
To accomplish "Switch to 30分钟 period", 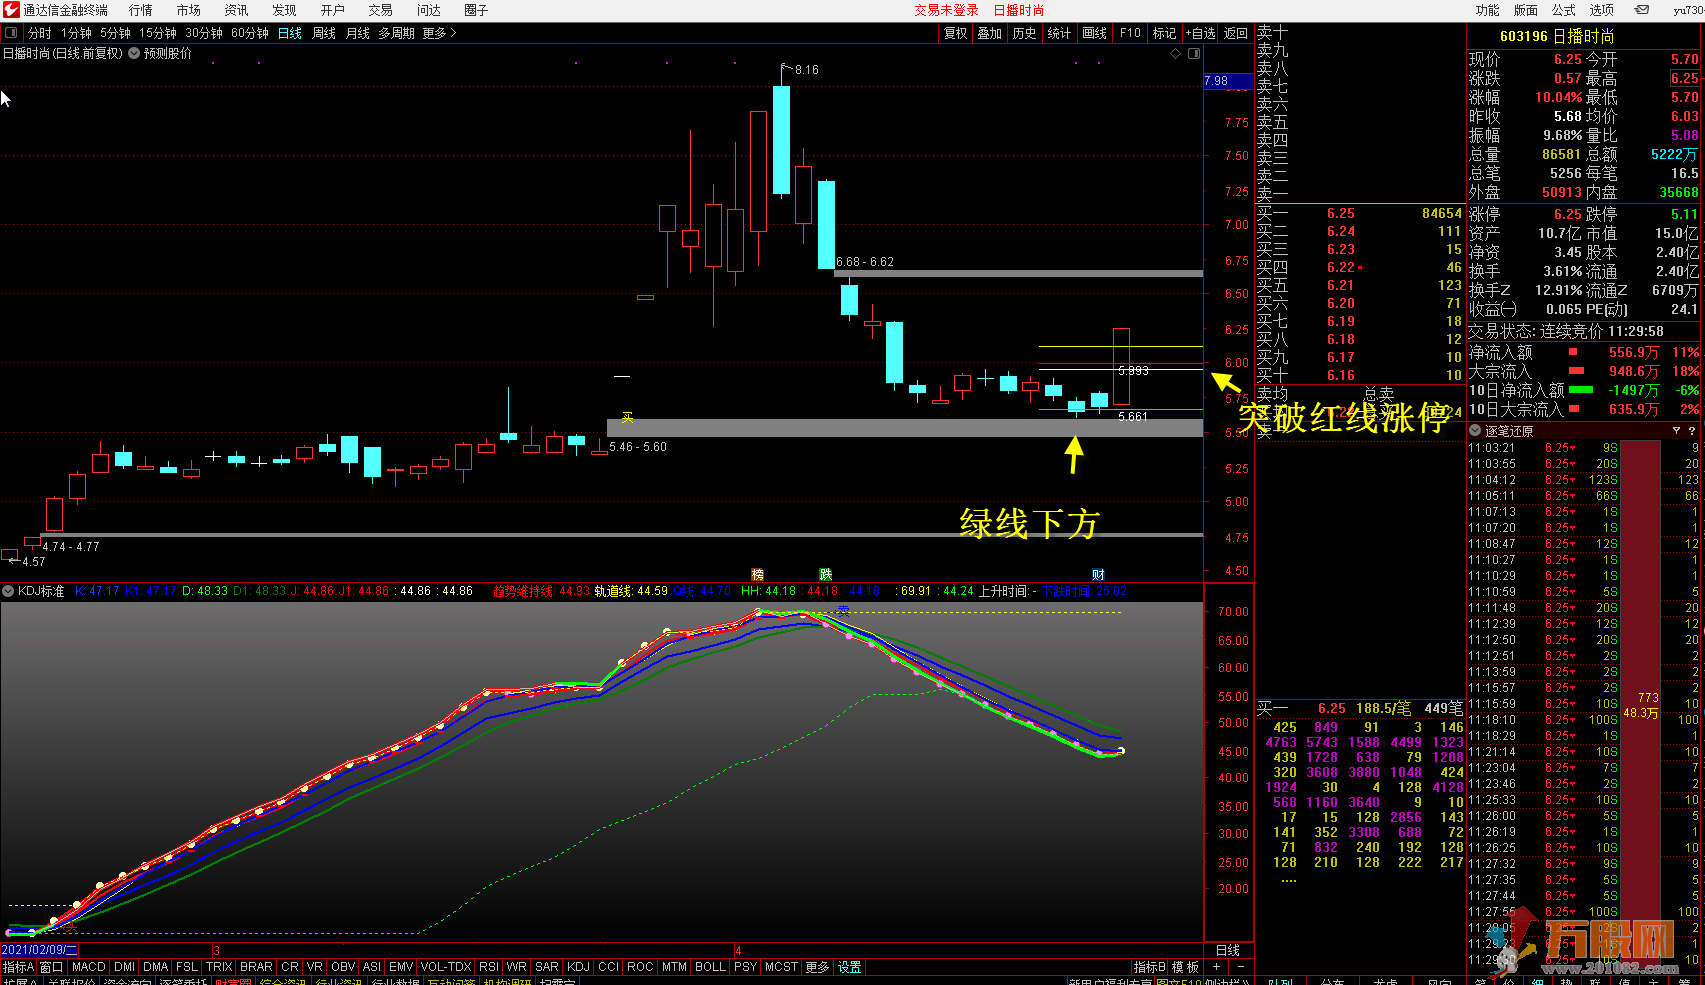I will coord(204,33).
